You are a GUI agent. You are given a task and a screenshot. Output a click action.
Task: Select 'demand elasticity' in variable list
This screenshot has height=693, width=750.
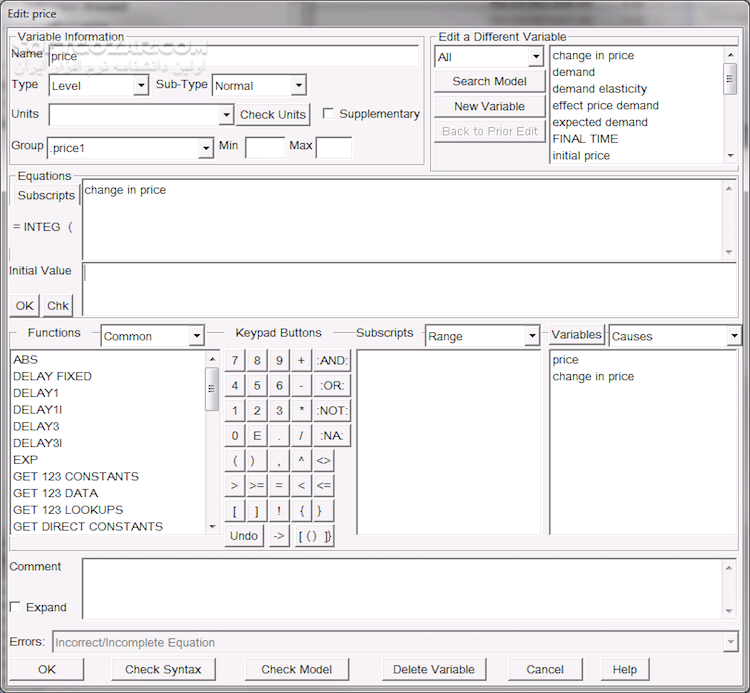click(599, 89)
